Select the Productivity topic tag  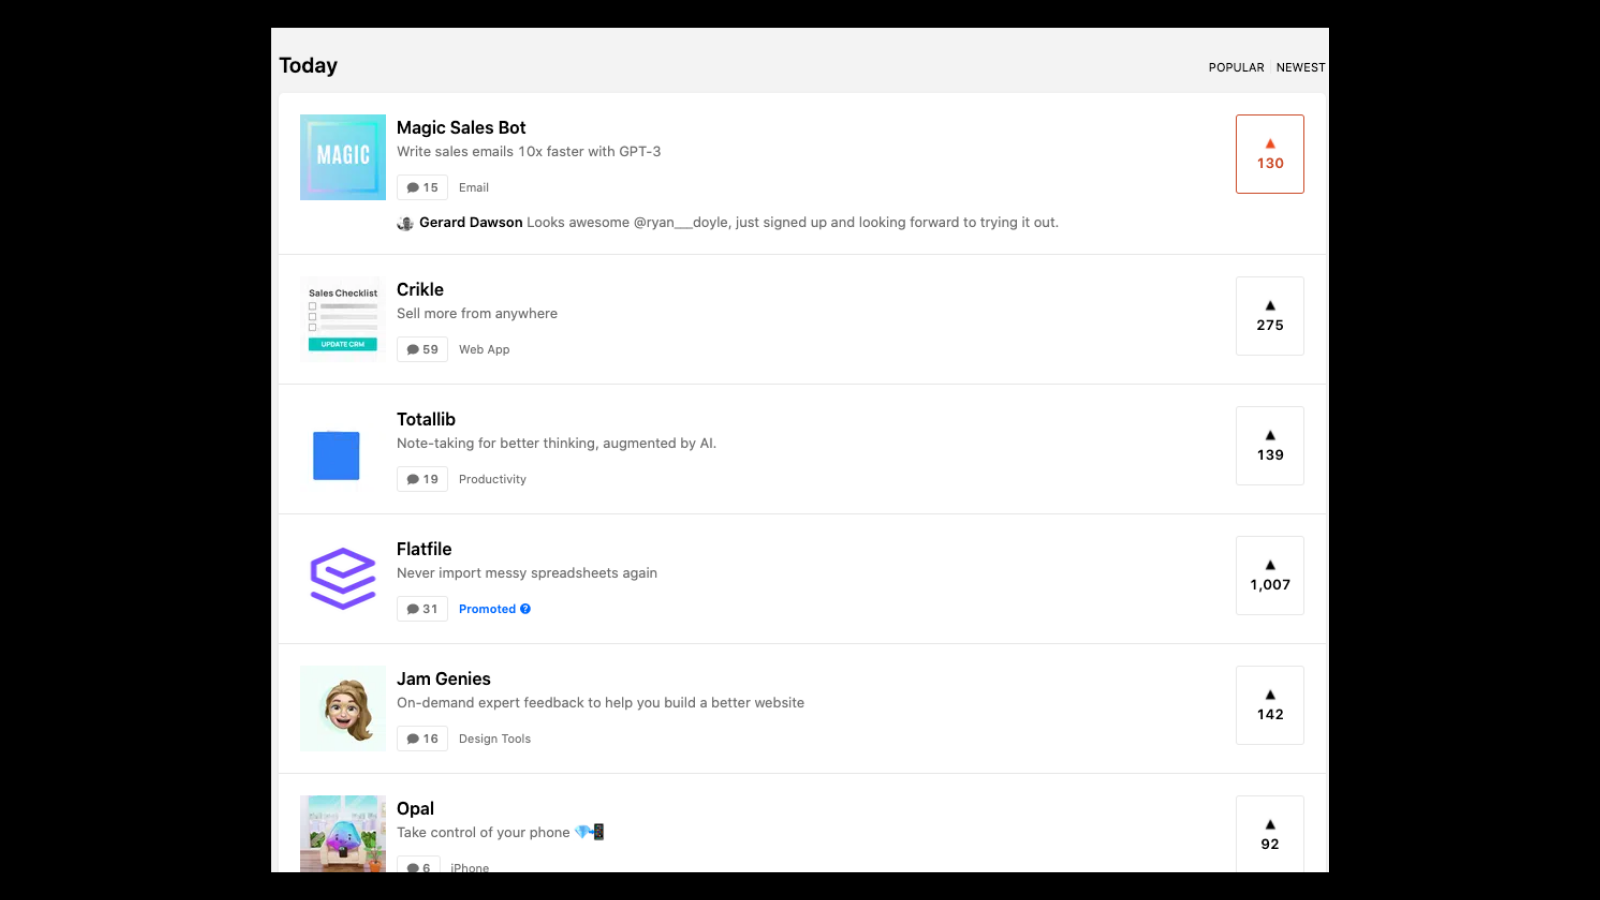(x=492, y=480)
